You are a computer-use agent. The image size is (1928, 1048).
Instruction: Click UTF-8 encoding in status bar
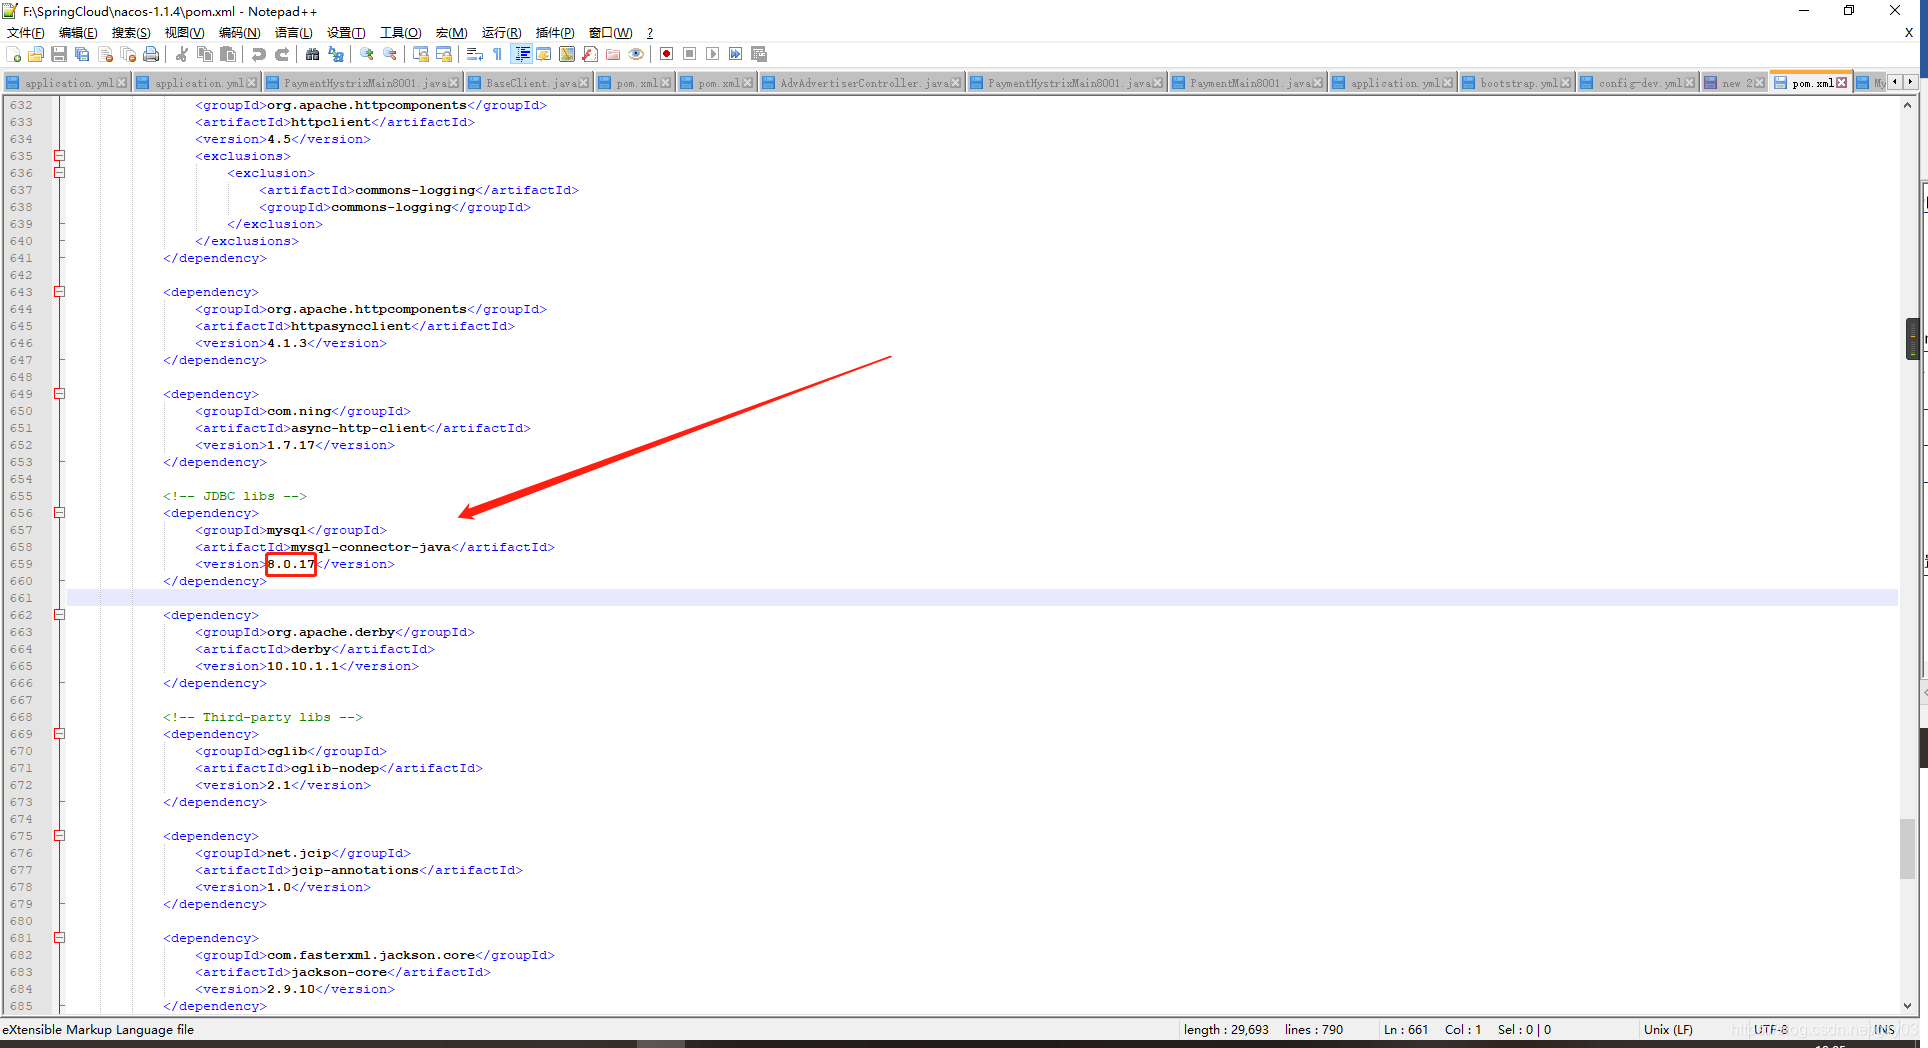tap(1770, 1029)
